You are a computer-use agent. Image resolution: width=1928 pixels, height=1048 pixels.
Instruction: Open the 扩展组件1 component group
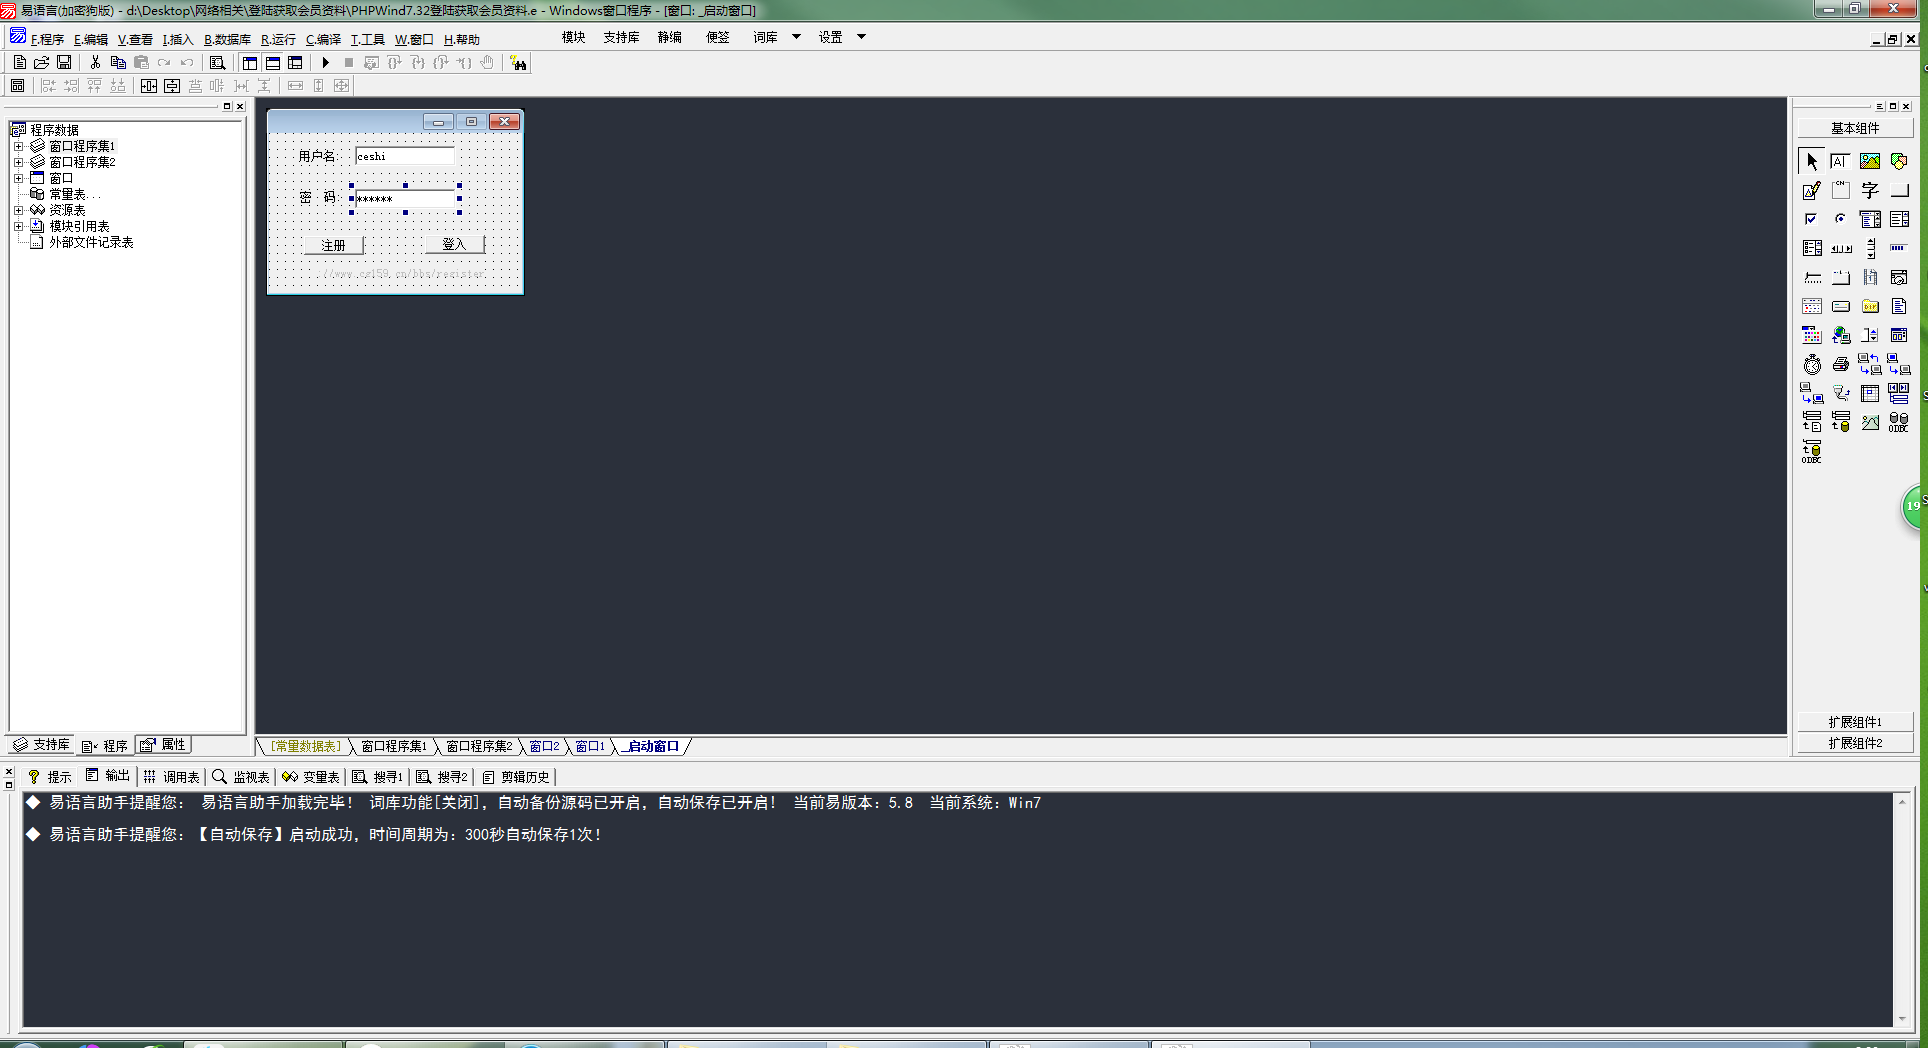pyautogui.click(x=1855, y=722)
